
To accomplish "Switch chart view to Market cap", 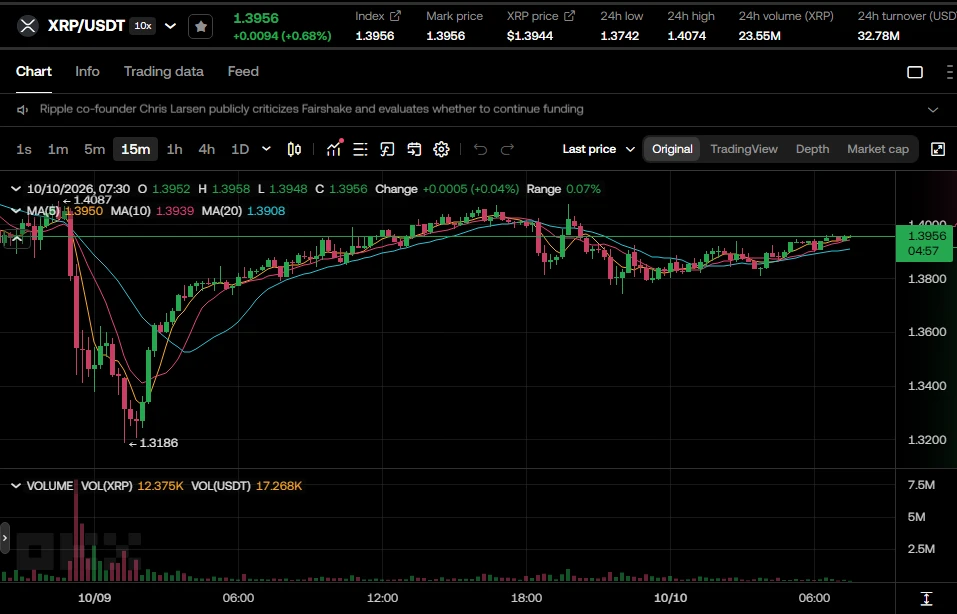I will coord(878,149).
